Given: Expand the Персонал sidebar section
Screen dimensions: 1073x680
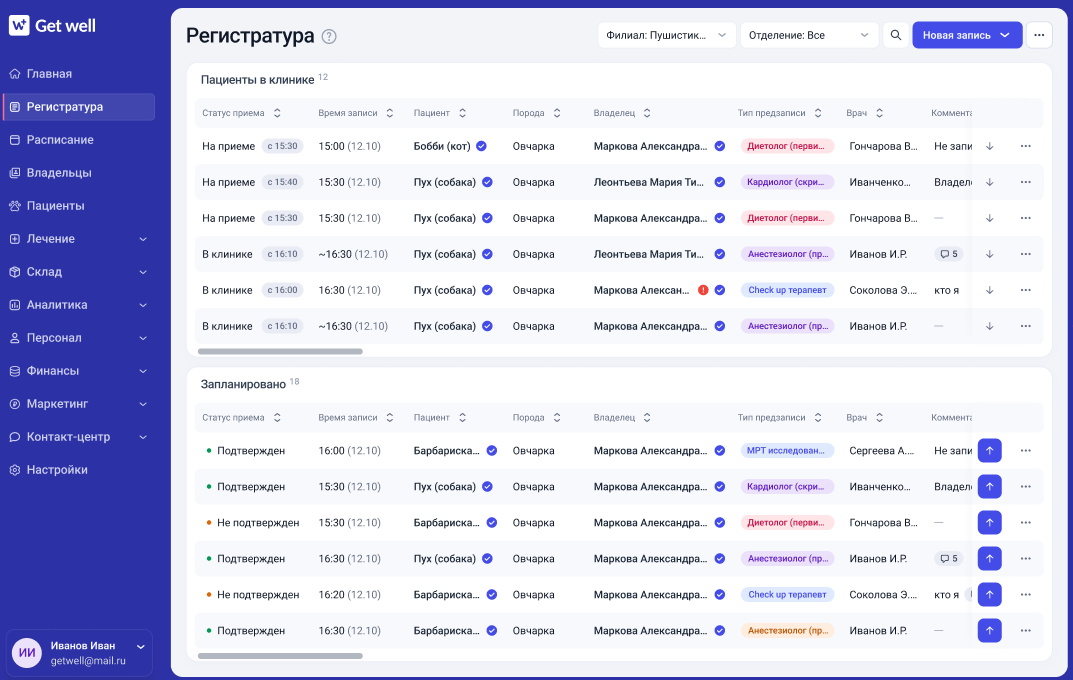Looking at the screenshot, I should (143, 338).
